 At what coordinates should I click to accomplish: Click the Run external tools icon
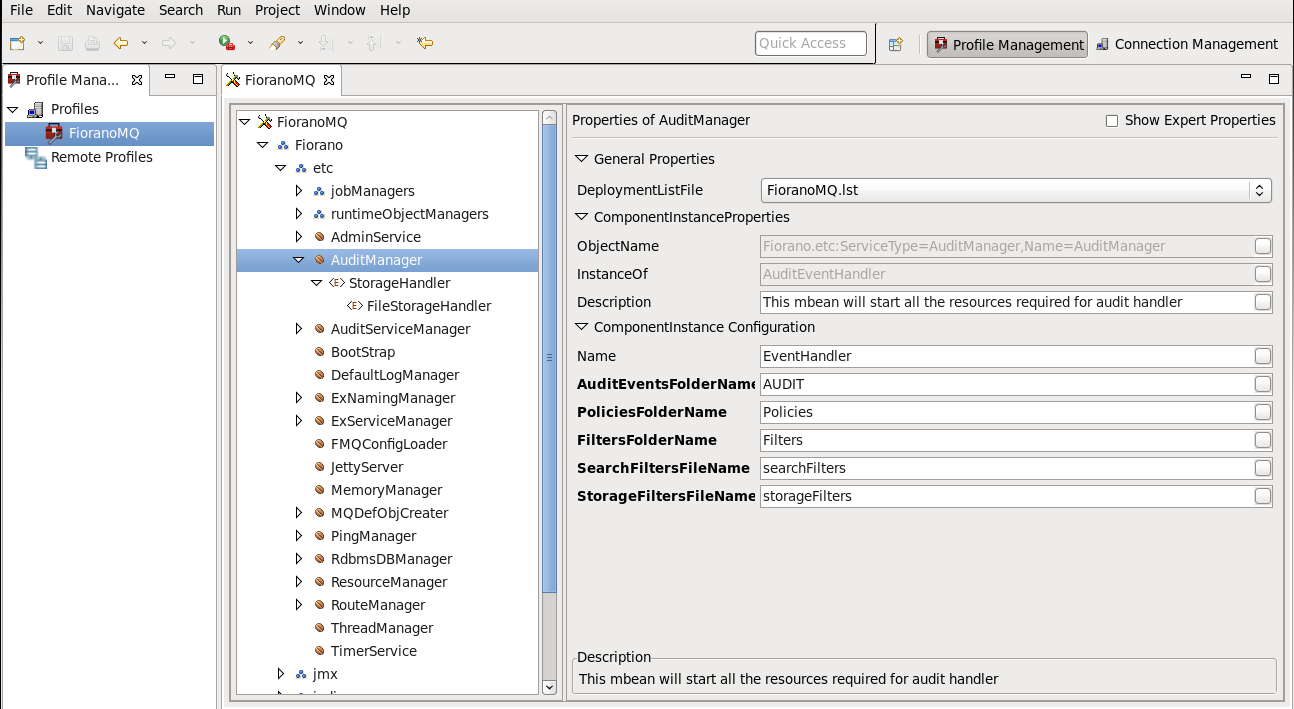227,43
